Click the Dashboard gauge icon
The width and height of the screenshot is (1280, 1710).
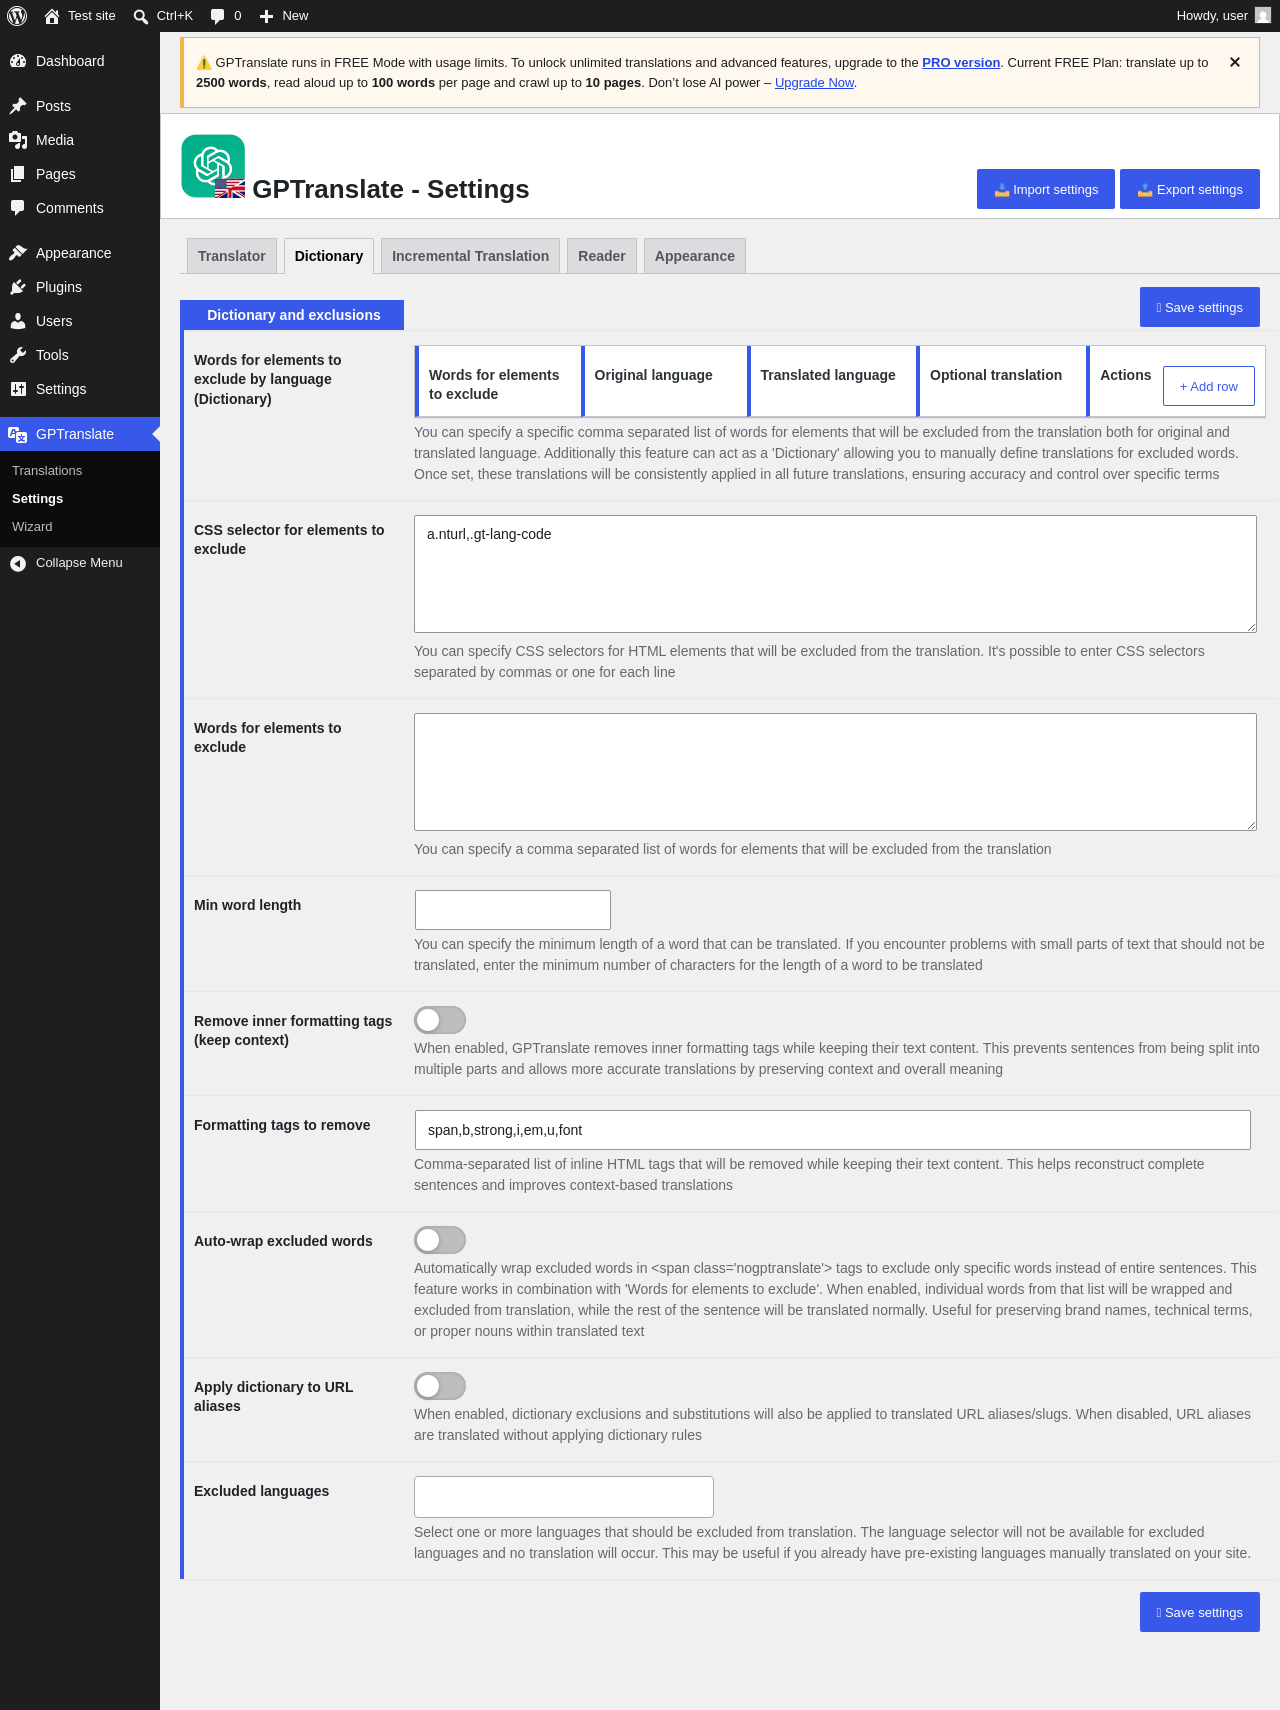tap(18, 61)
